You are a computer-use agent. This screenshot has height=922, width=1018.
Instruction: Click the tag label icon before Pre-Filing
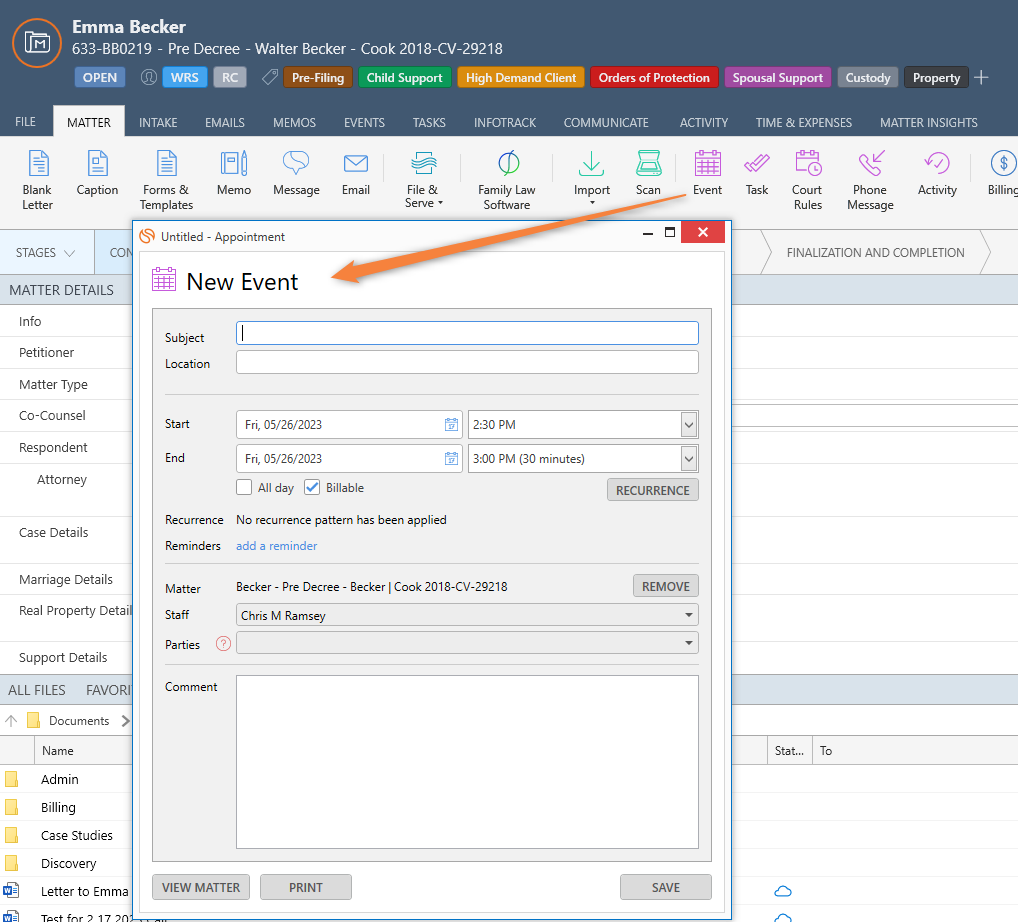(269, 77)
